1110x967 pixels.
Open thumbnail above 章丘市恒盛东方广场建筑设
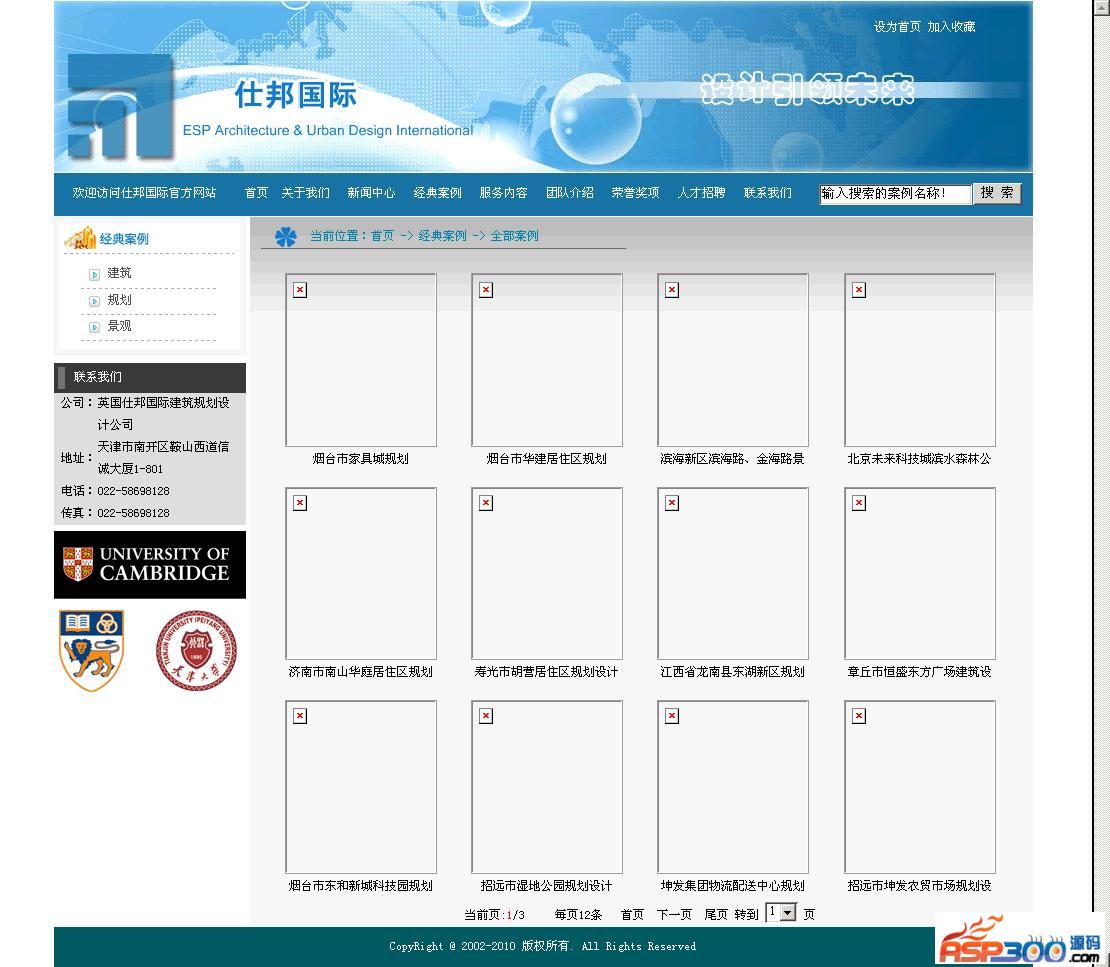[x=920, y=573]
